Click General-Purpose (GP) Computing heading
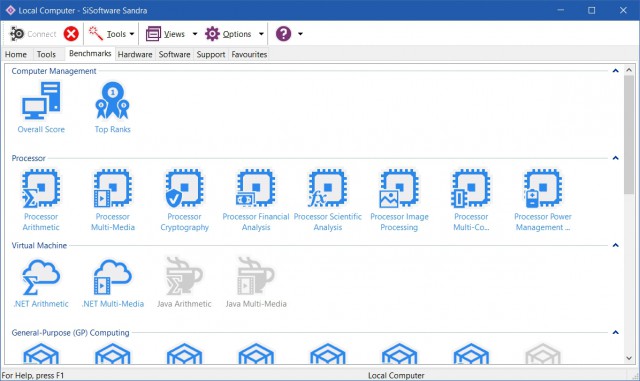 (70, 332)
